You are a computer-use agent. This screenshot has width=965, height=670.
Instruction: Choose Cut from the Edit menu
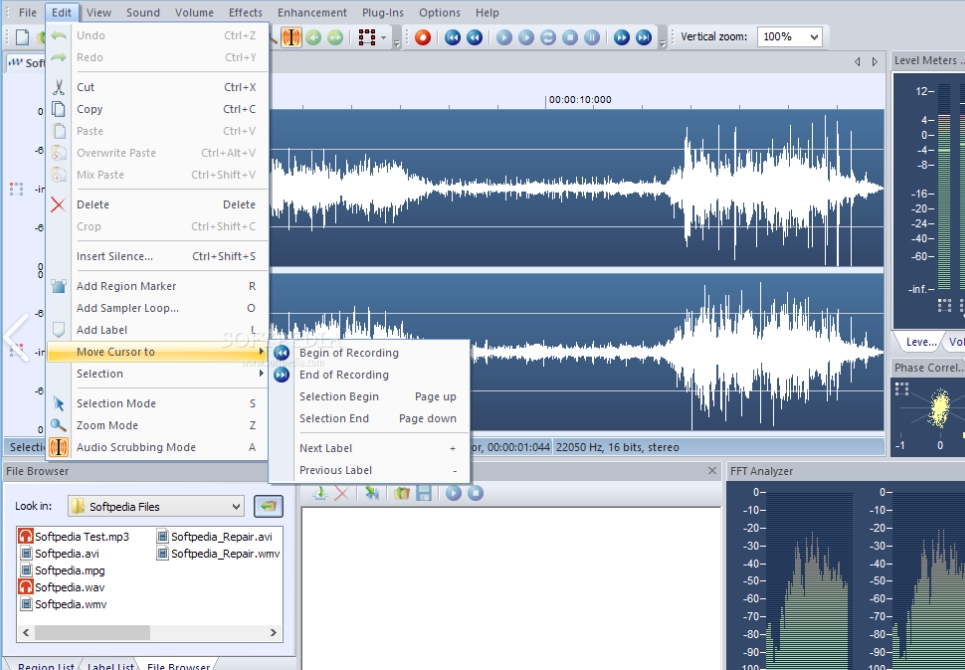pyautogui.click(x=158, y=87)
